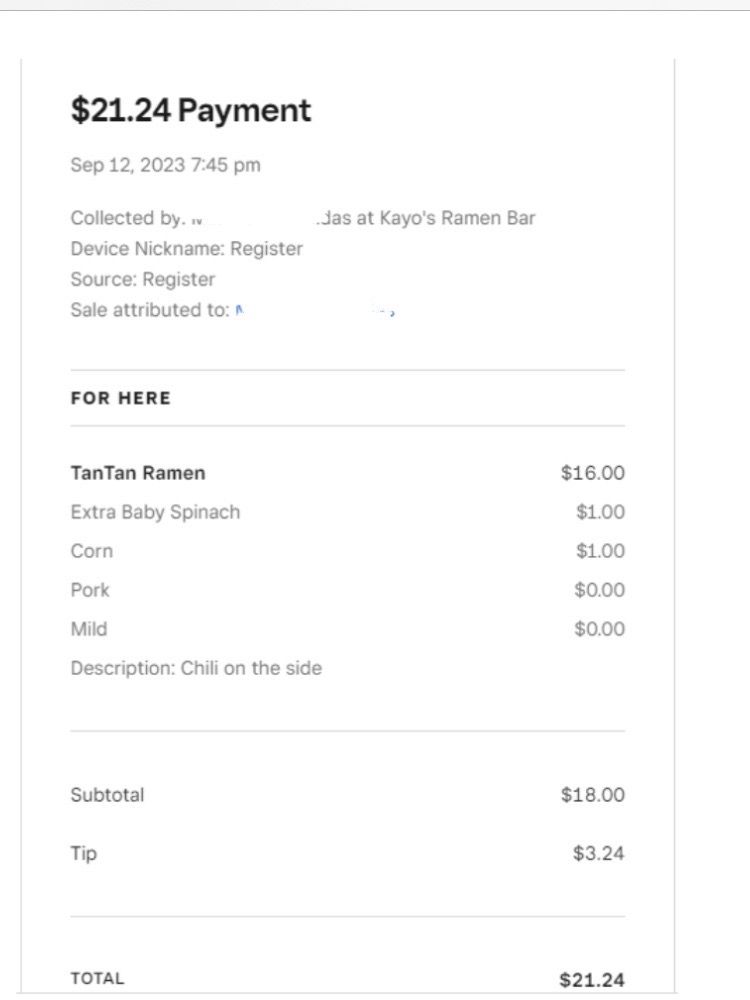Select the Extra Baby Spinach modifier
The width and height of the screenshot is (750, 1000).
point(155,512)
